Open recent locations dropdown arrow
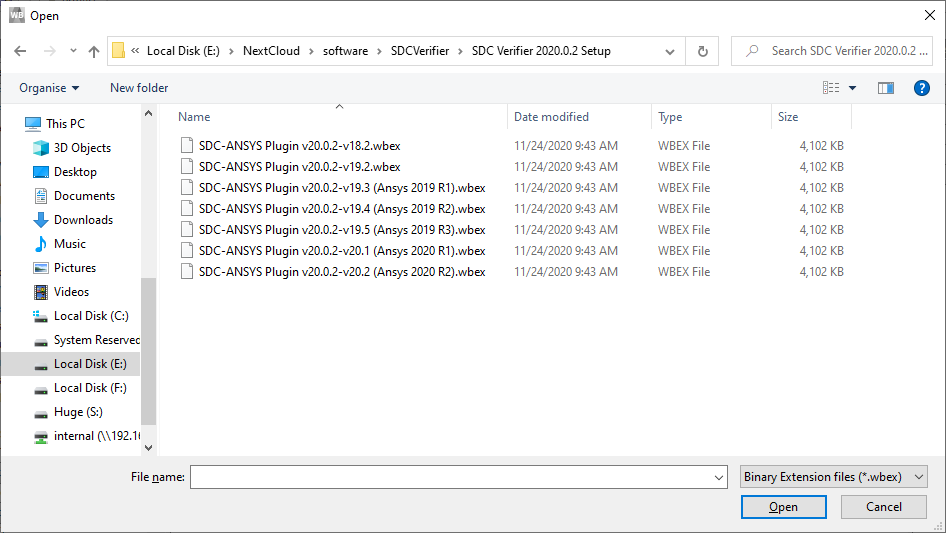Viewport: 946px width, 533px height. (73, 51)
